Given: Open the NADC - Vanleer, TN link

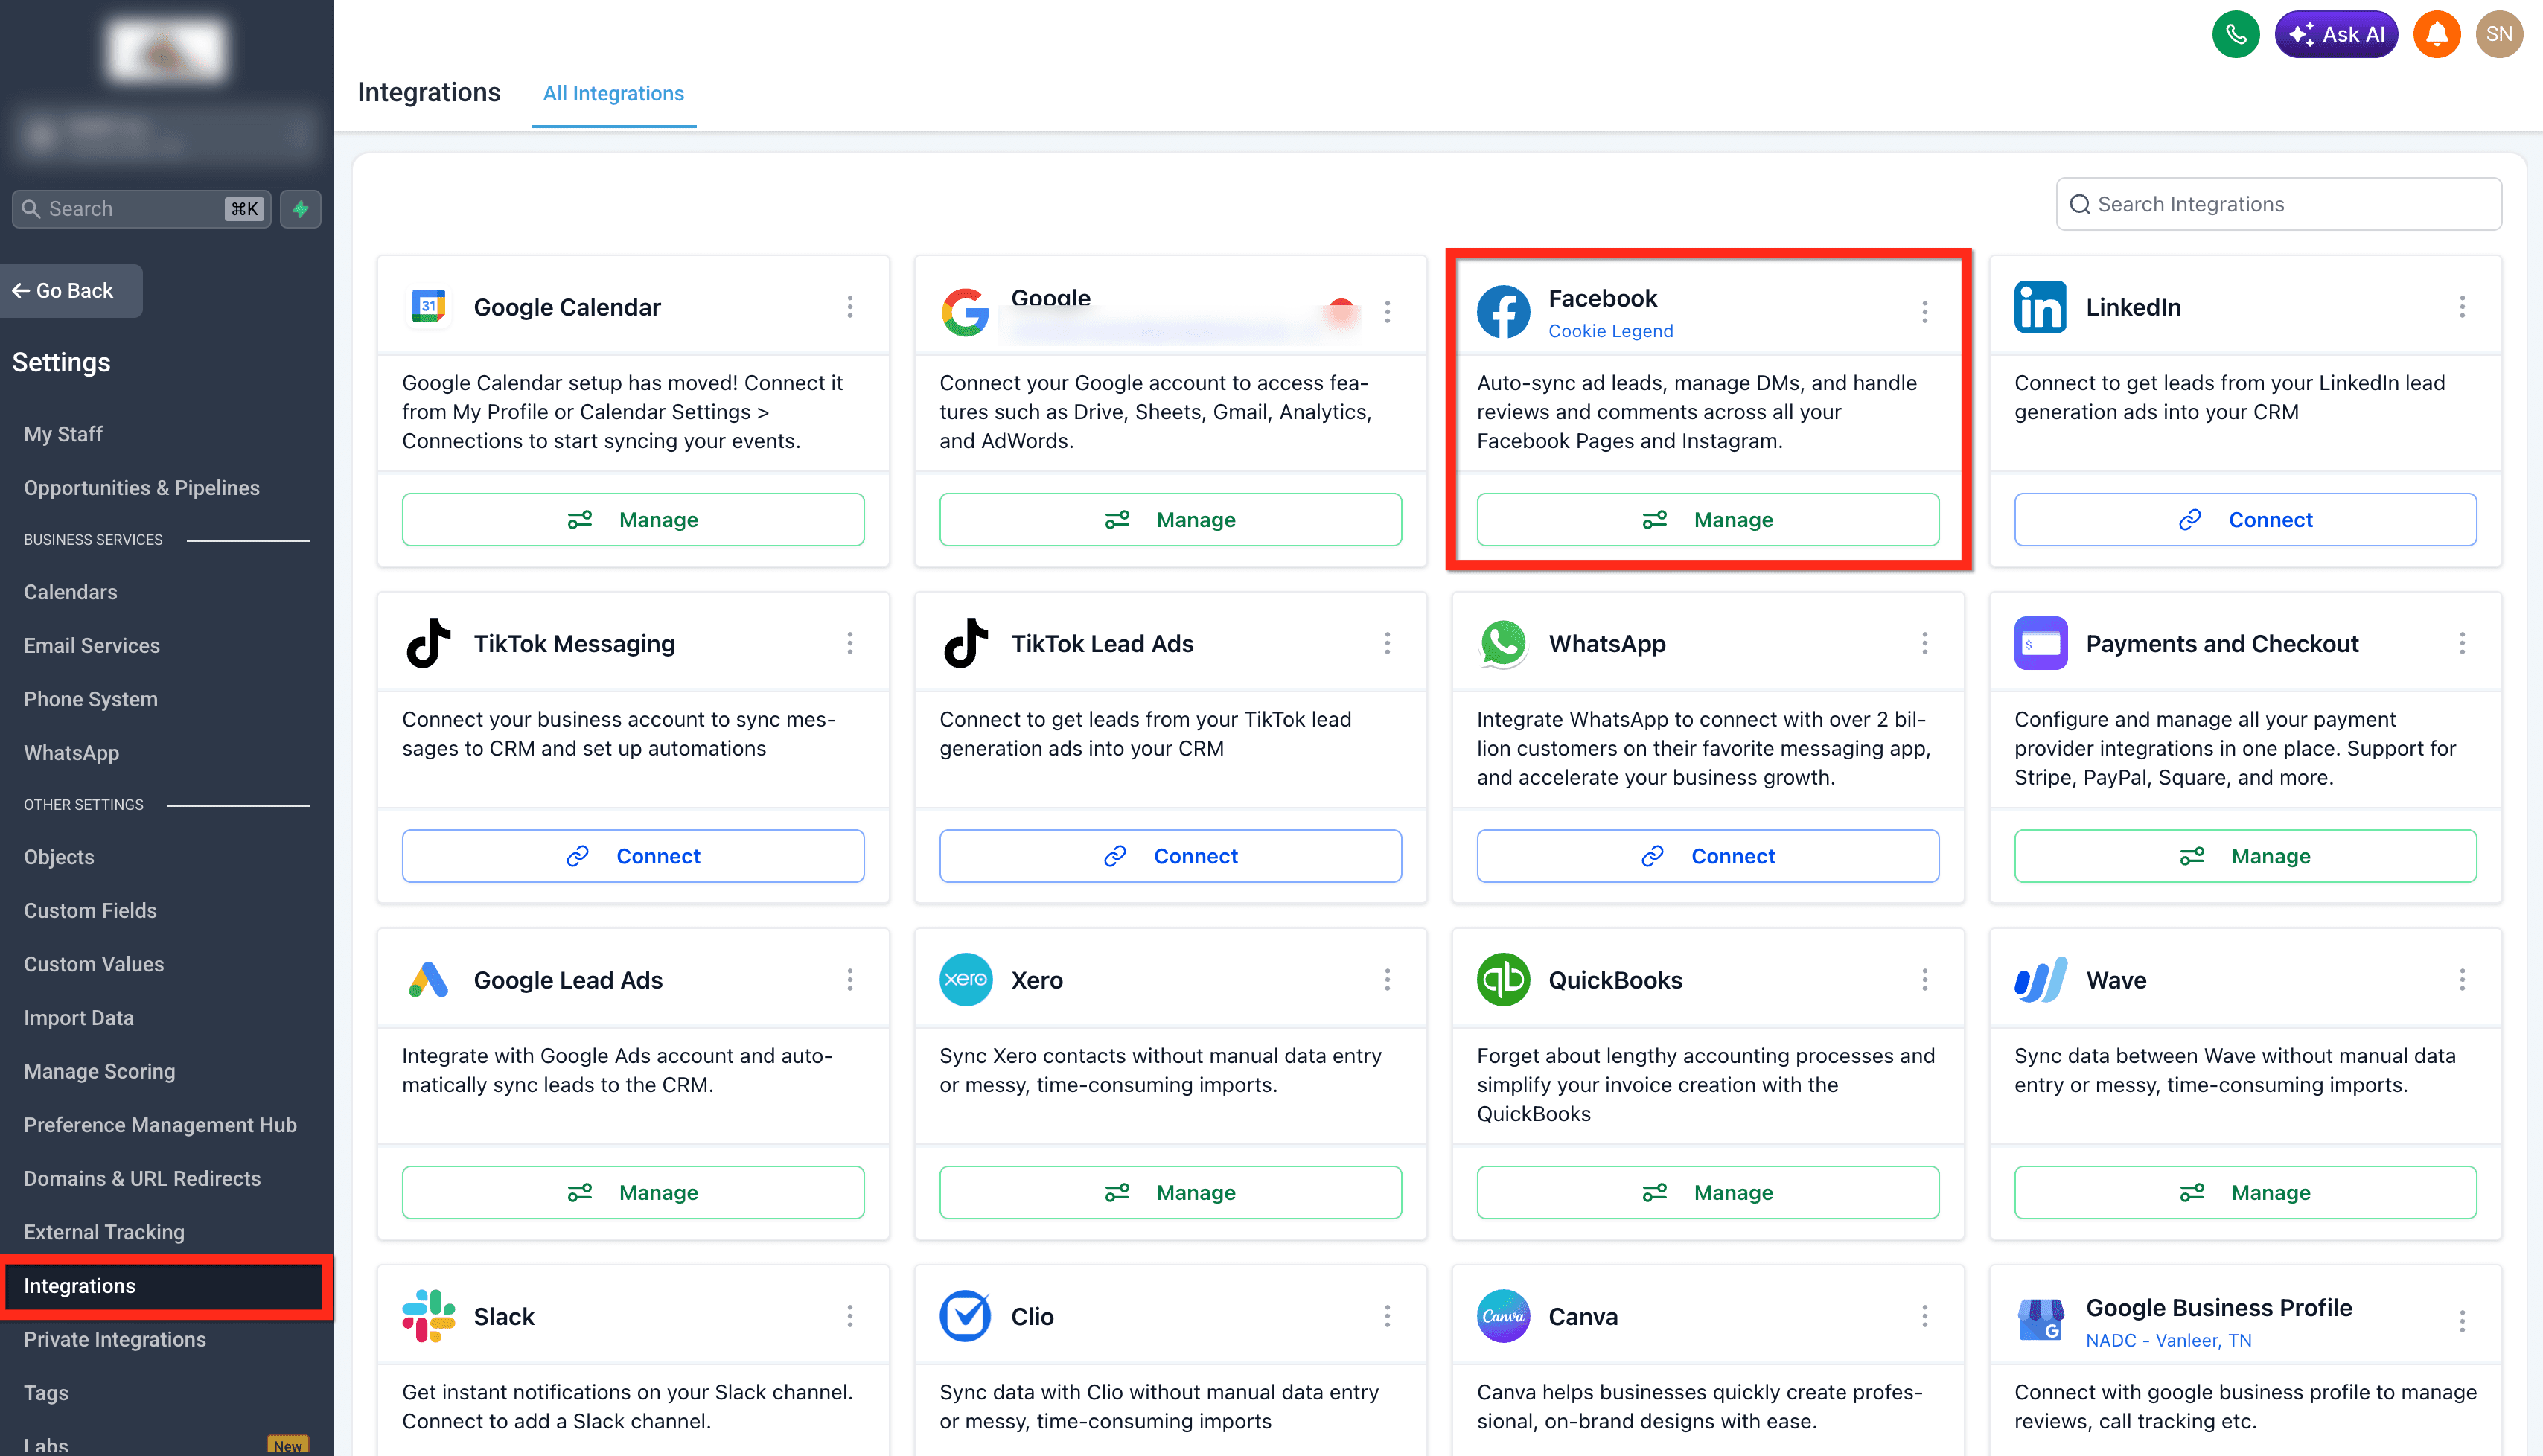Looking at the screenshot, I should pyautogui.click(x=2168, y=1340).
